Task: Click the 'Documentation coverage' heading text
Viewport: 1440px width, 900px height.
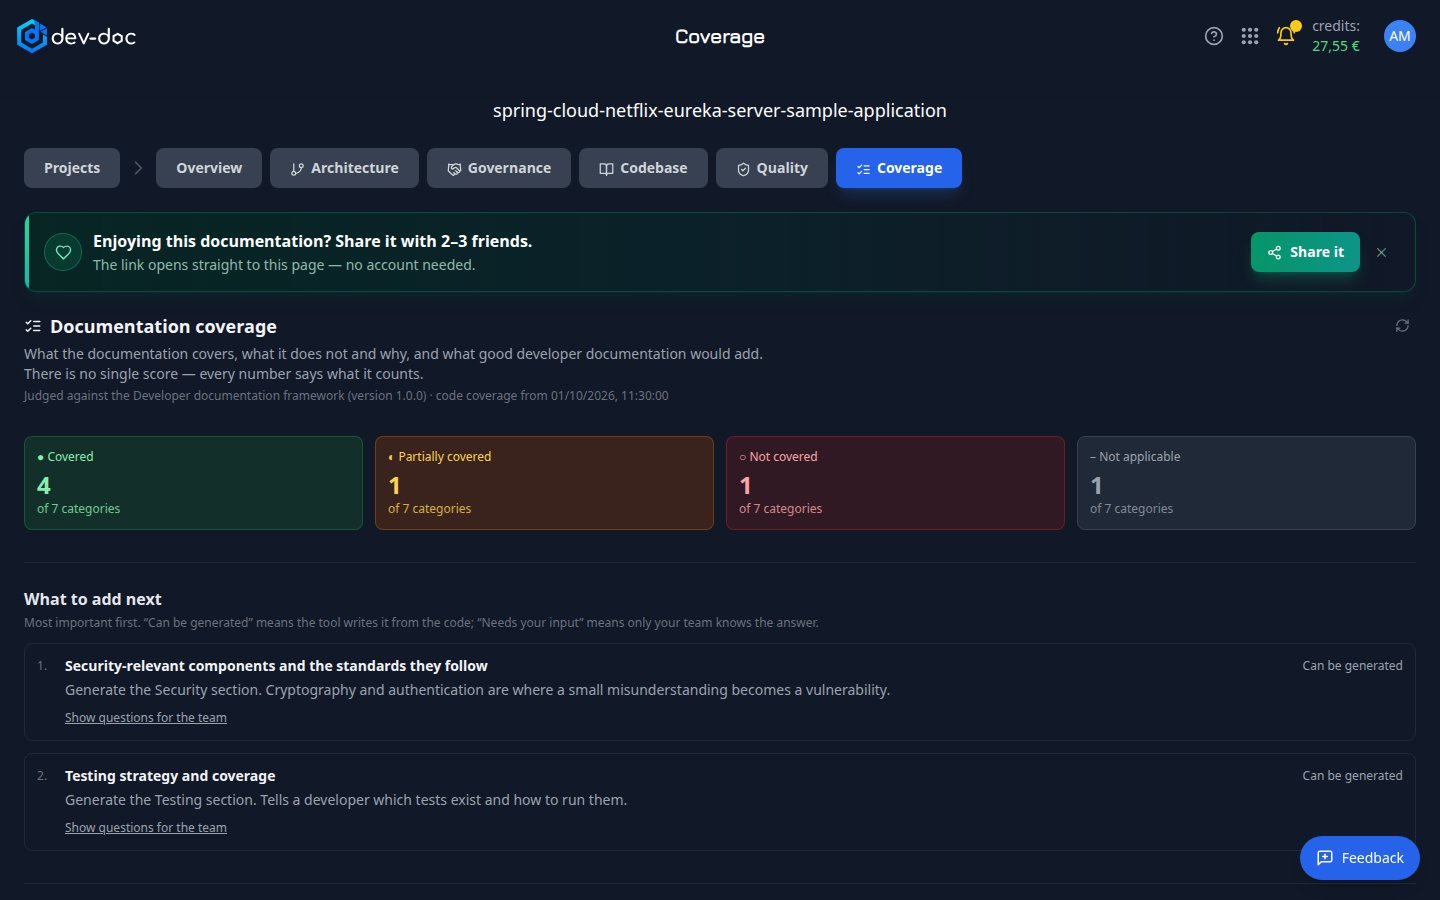Action: coord(163,327)
